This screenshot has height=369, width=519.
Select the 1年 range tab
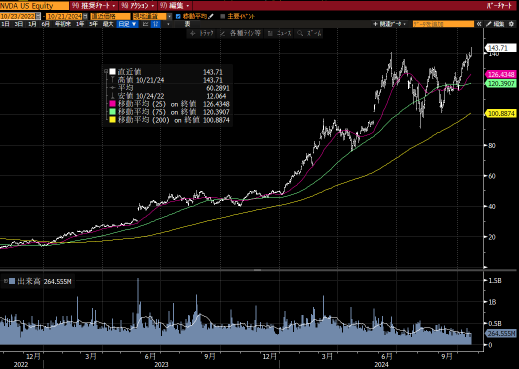click(x=80, y=24)
